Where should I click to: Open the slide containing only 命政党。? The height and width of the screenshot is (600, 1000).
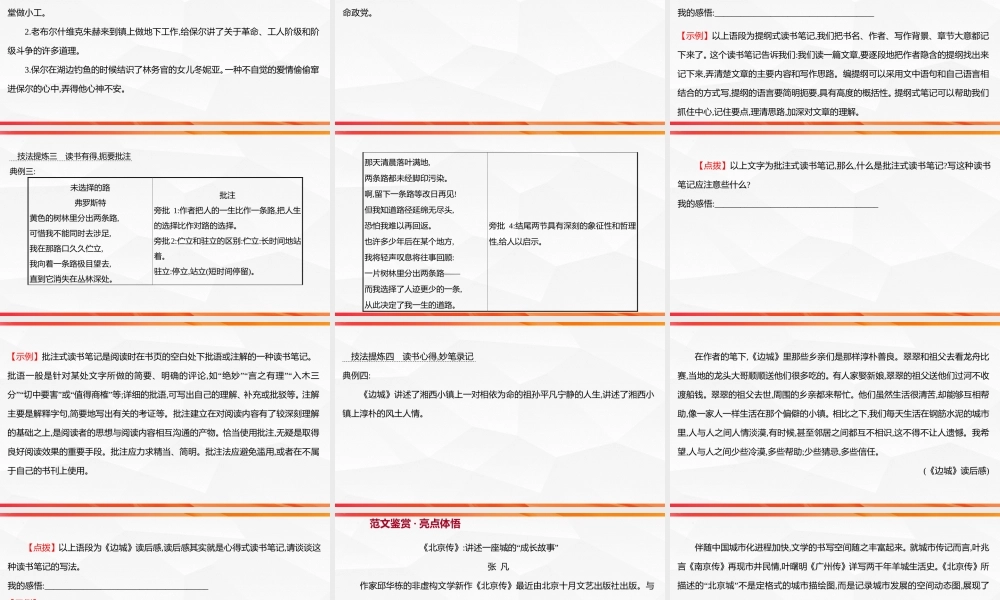tap(499, 61)
